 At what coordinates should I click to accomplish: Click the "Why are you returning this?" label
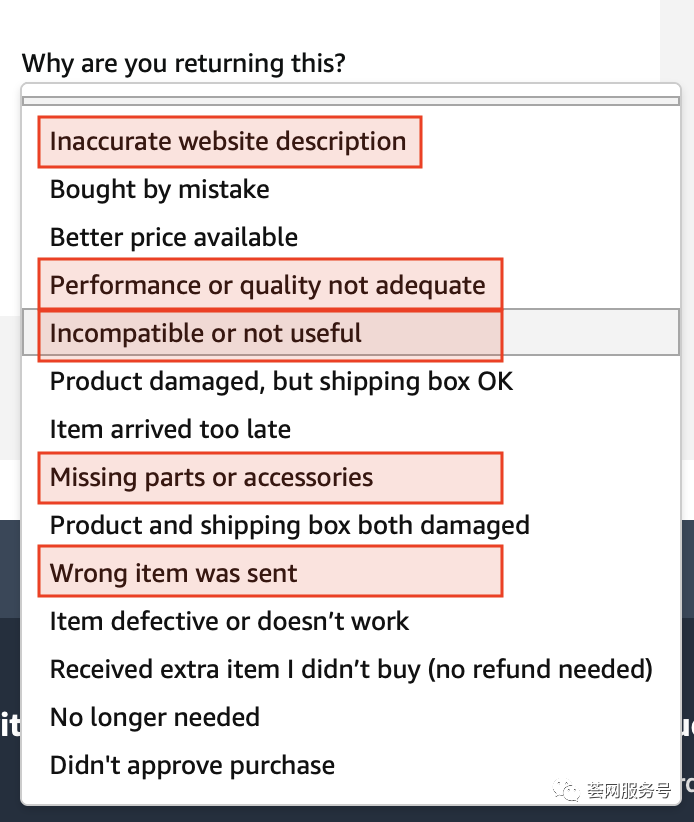[184, 64]
